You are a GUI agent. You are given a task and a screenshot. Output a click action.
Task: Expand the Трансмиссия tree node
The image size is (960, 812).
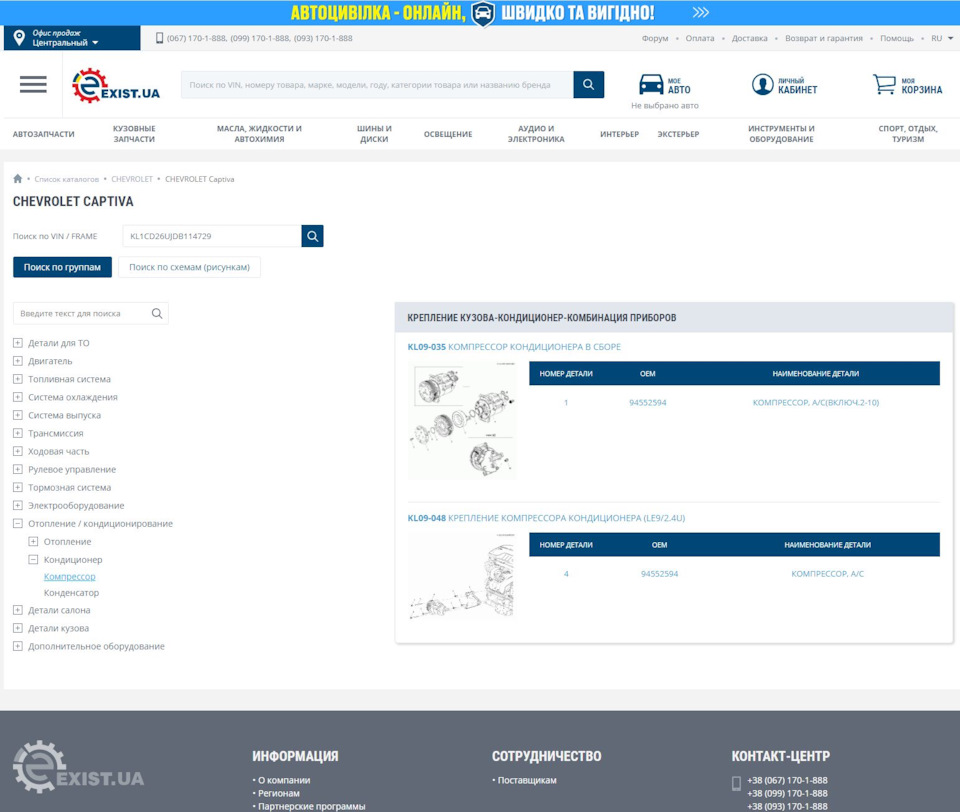(x=18, y=433)
